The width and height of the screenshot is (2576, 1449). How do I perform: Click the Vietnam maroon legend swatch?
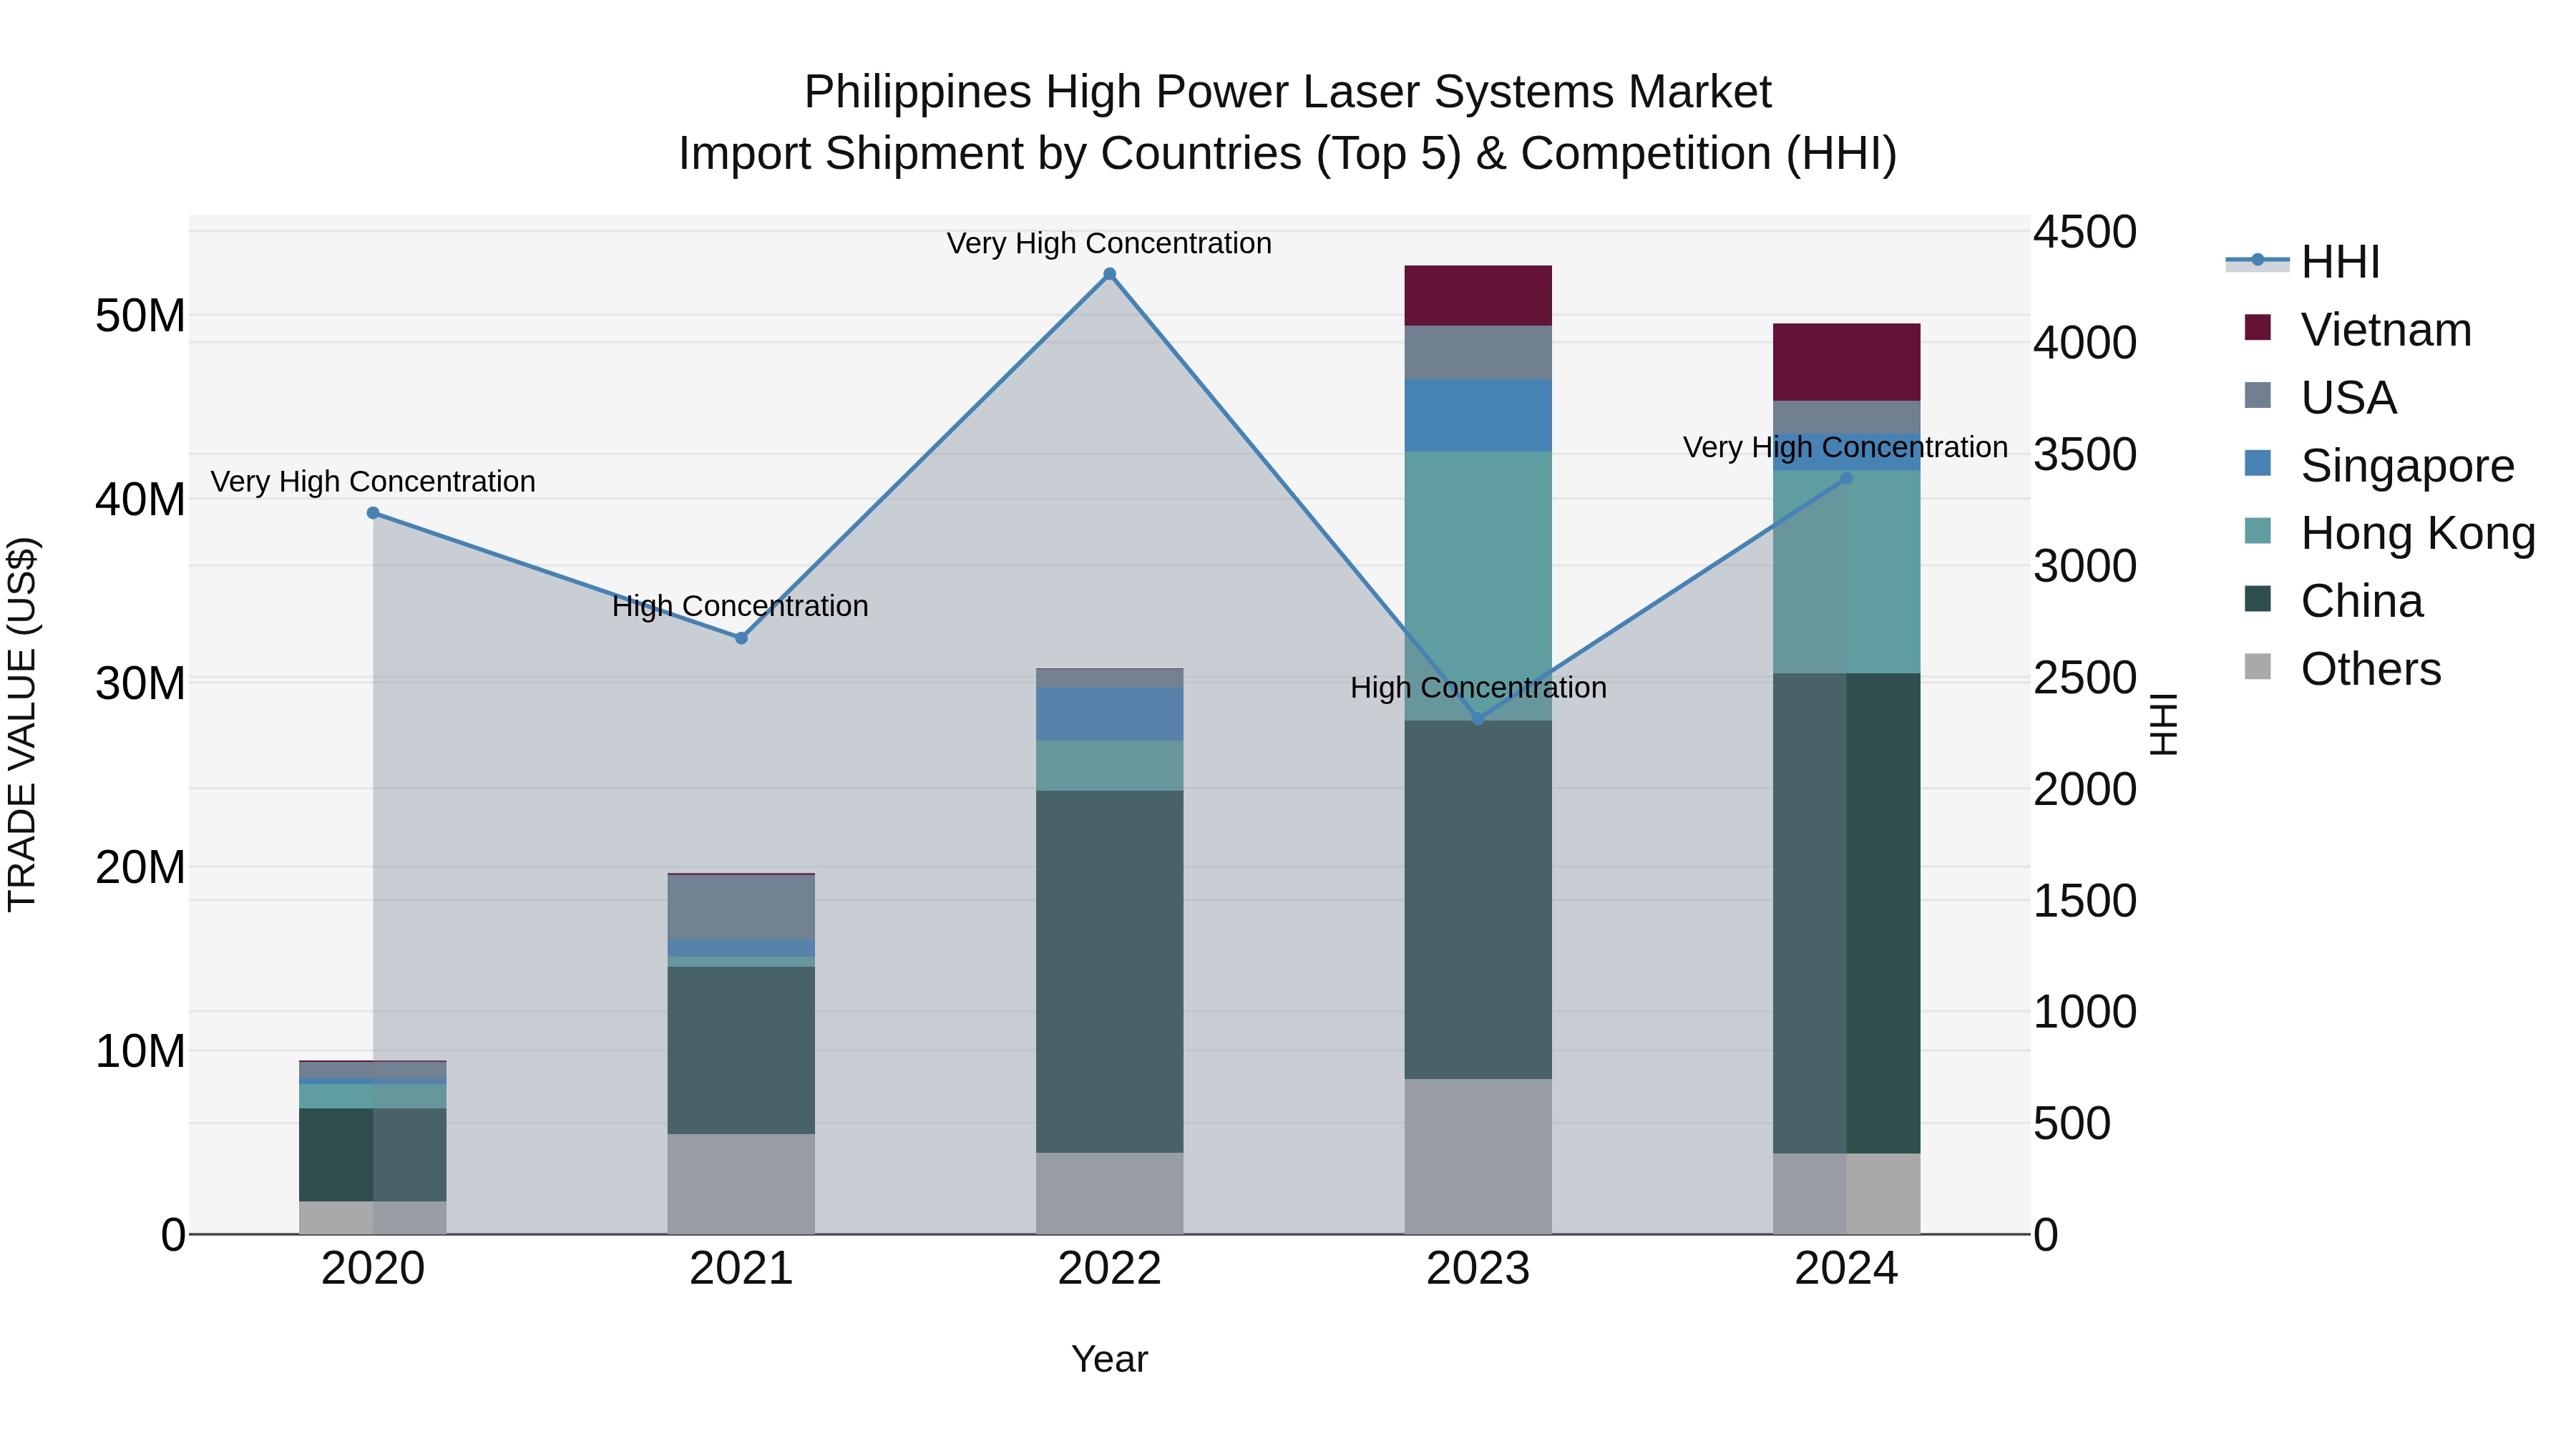2257,327
